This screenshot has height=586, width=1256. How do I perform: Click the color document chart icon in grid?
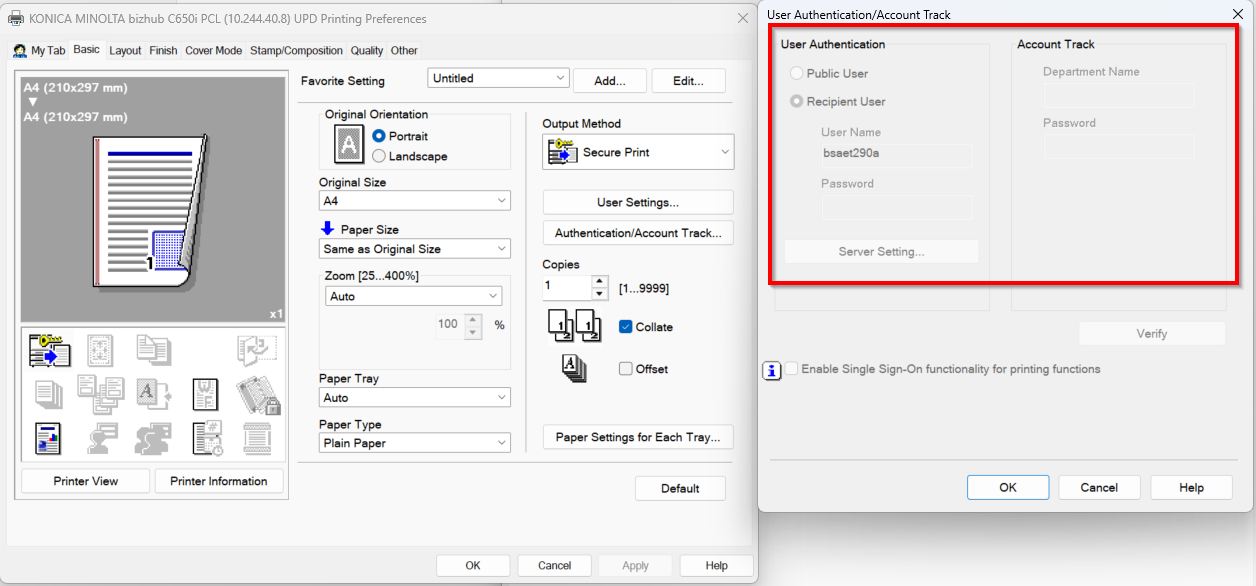click(48, 438)
